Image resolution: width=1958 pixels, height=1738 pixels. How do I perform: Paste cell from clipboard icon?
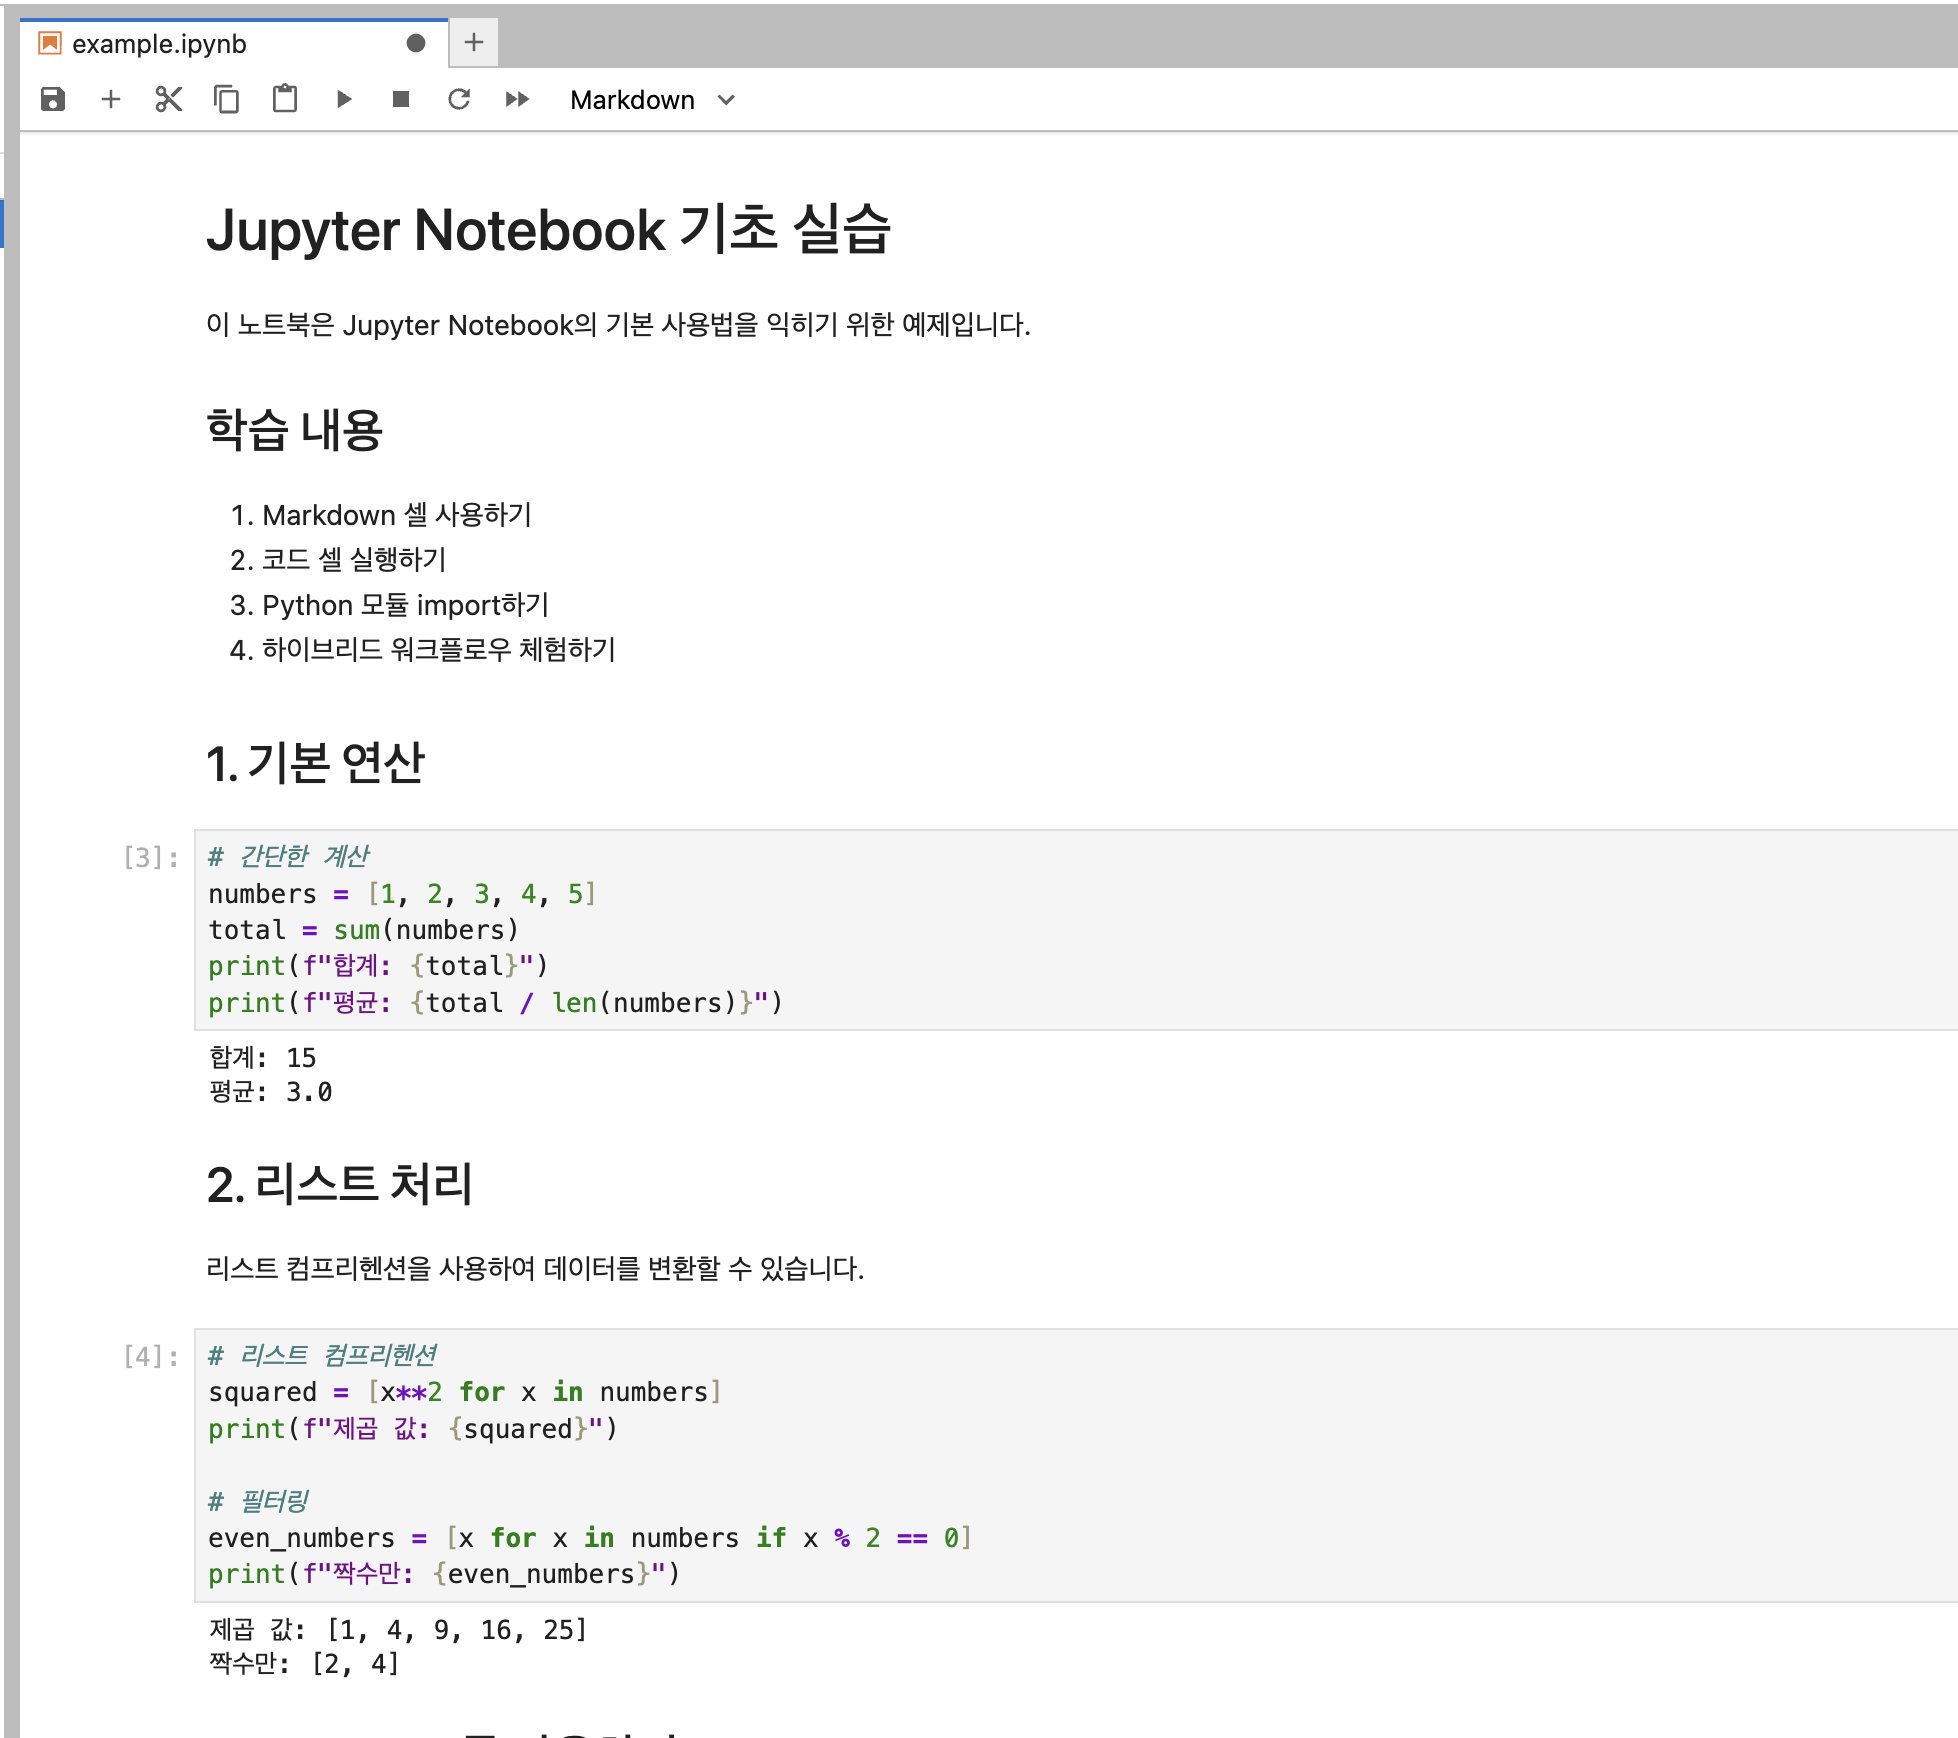pos(285,99)
